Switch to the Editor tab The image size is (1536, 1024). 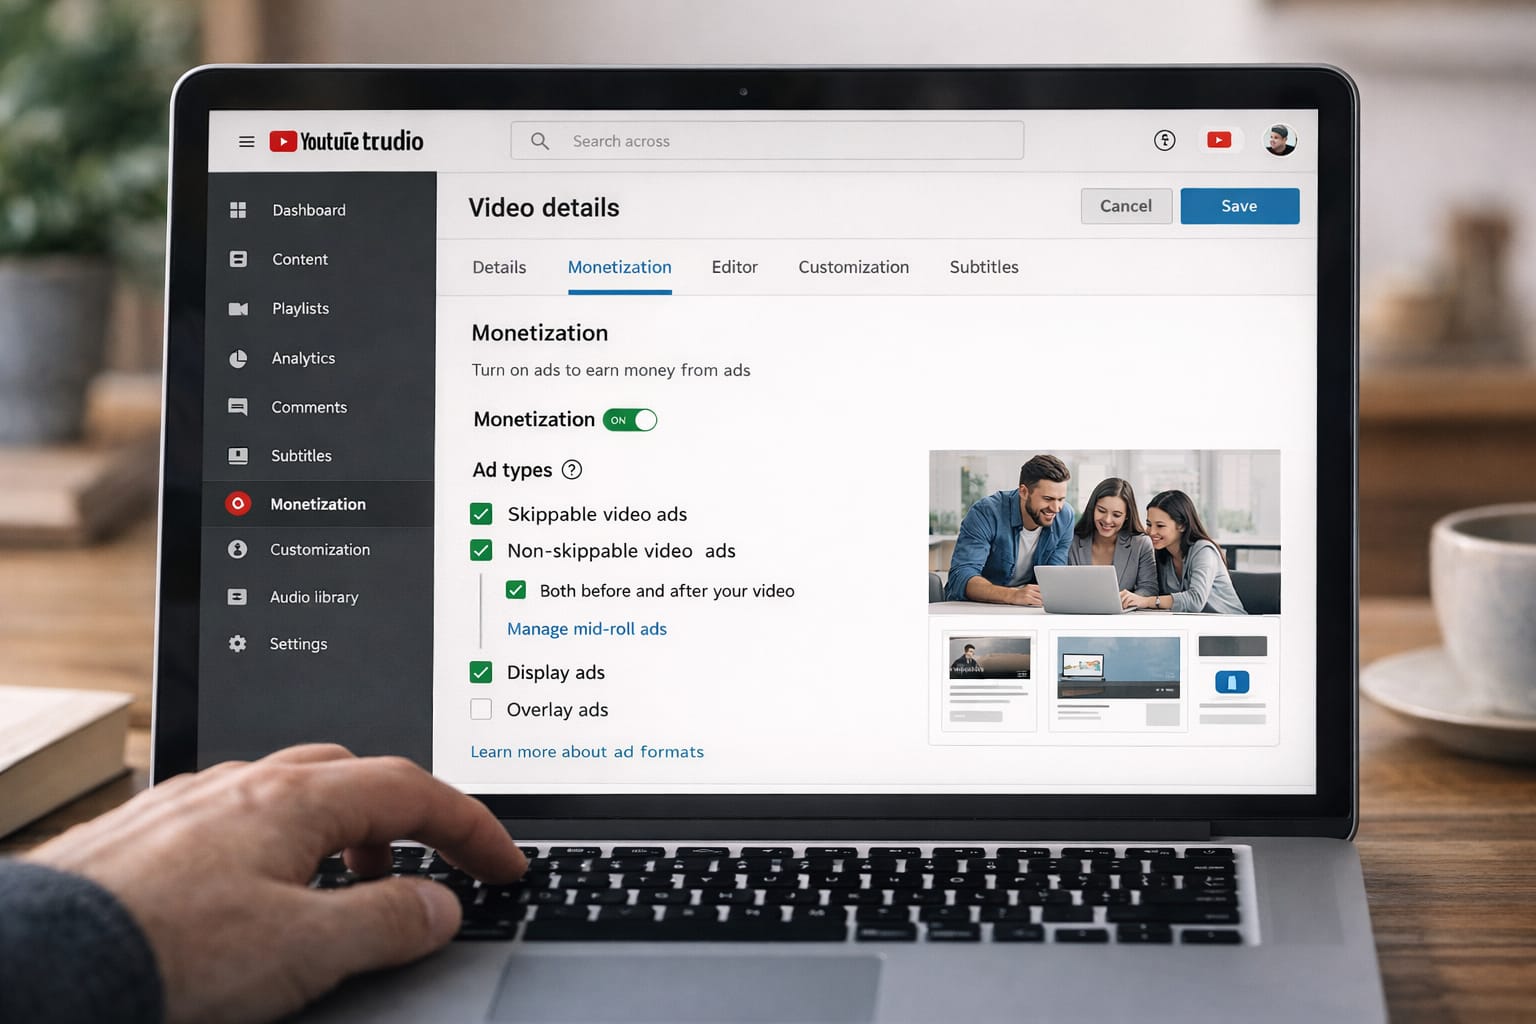click(734, 267)
